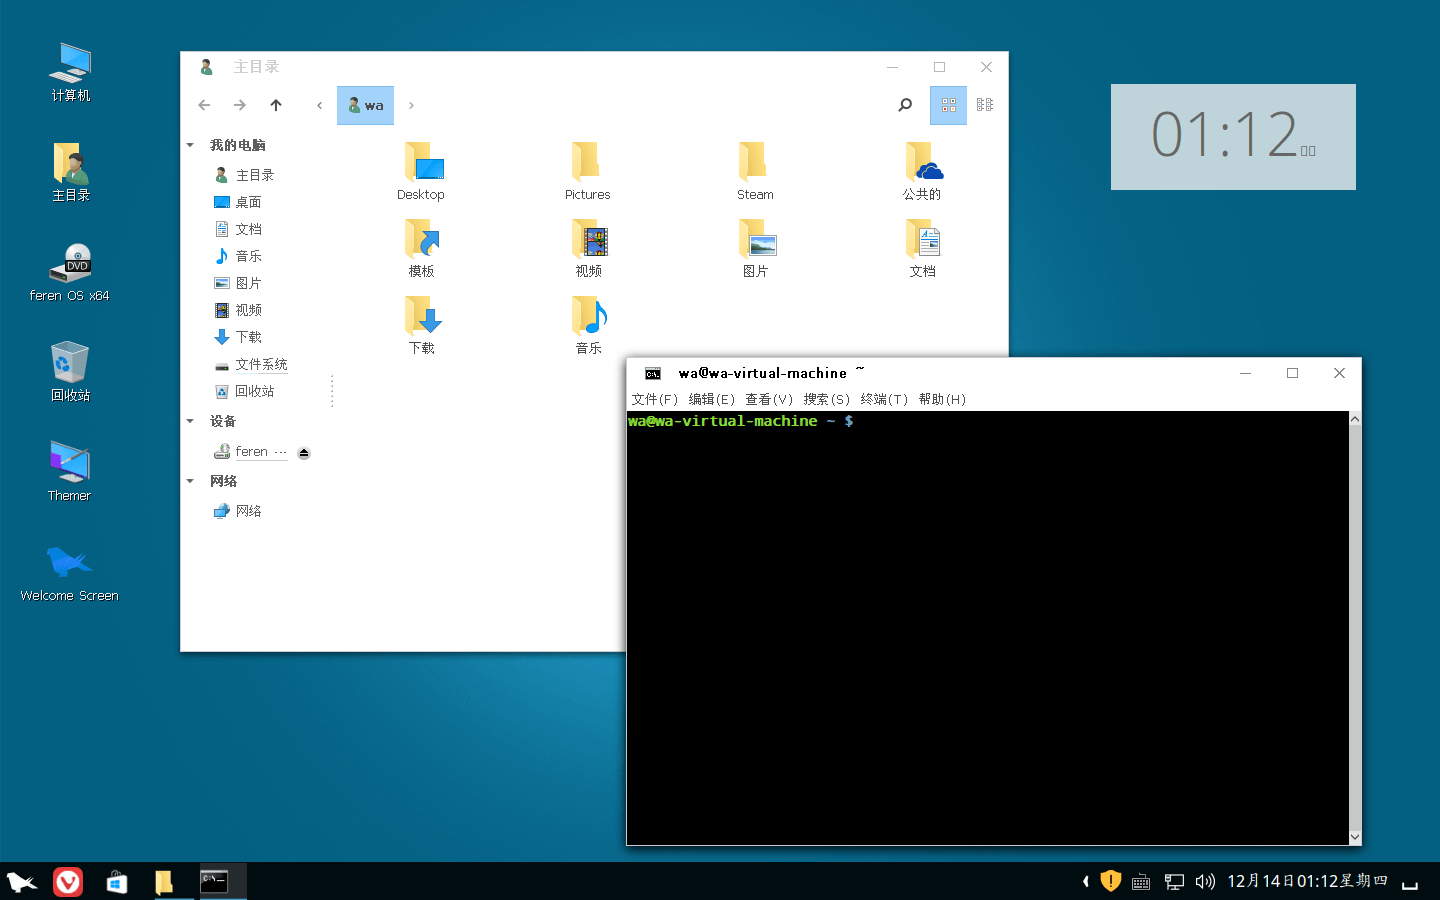Select the 模板 folder
1440x900 pixels.
click(x=421, y=248)
